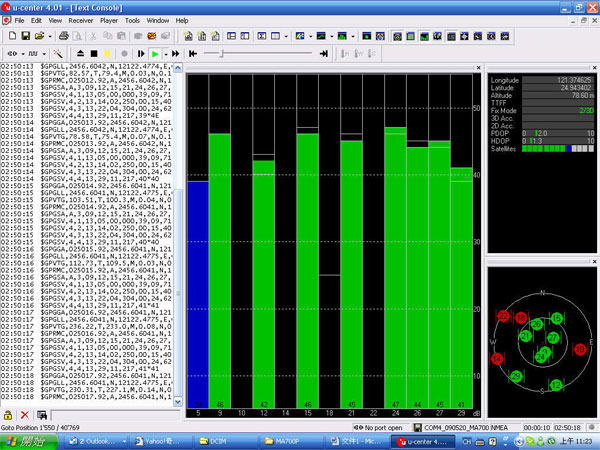Screen dimensions: 600x450
Task: Click red satellite 22 in sky view
Action: (504, 316)
